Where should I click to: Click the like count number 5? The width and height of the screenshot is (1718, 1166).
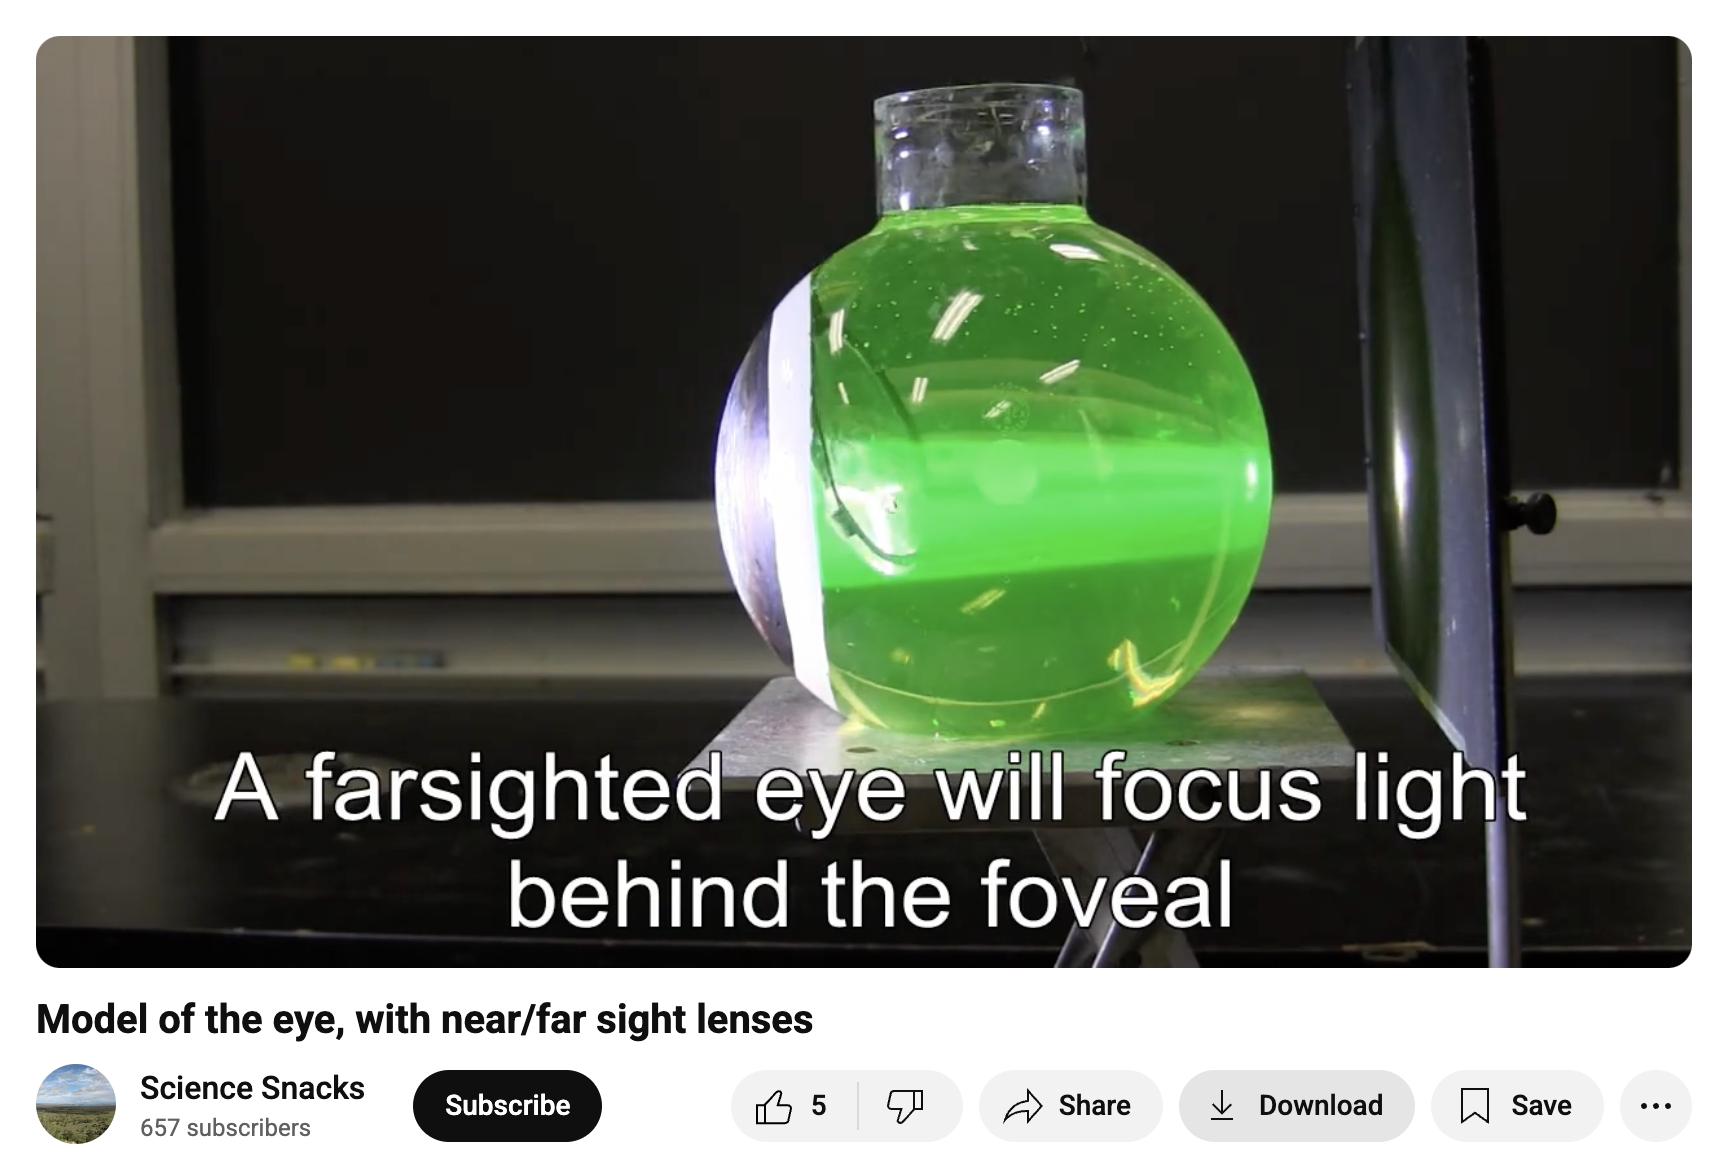coord(818,1106)
